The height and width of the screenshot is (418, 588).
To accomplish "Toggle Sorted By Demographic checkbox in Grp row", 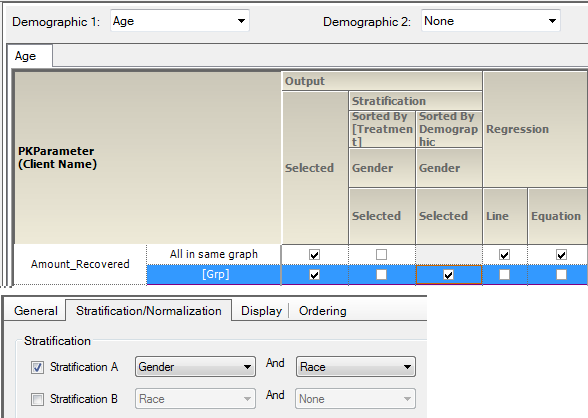I will click(448, 275).
